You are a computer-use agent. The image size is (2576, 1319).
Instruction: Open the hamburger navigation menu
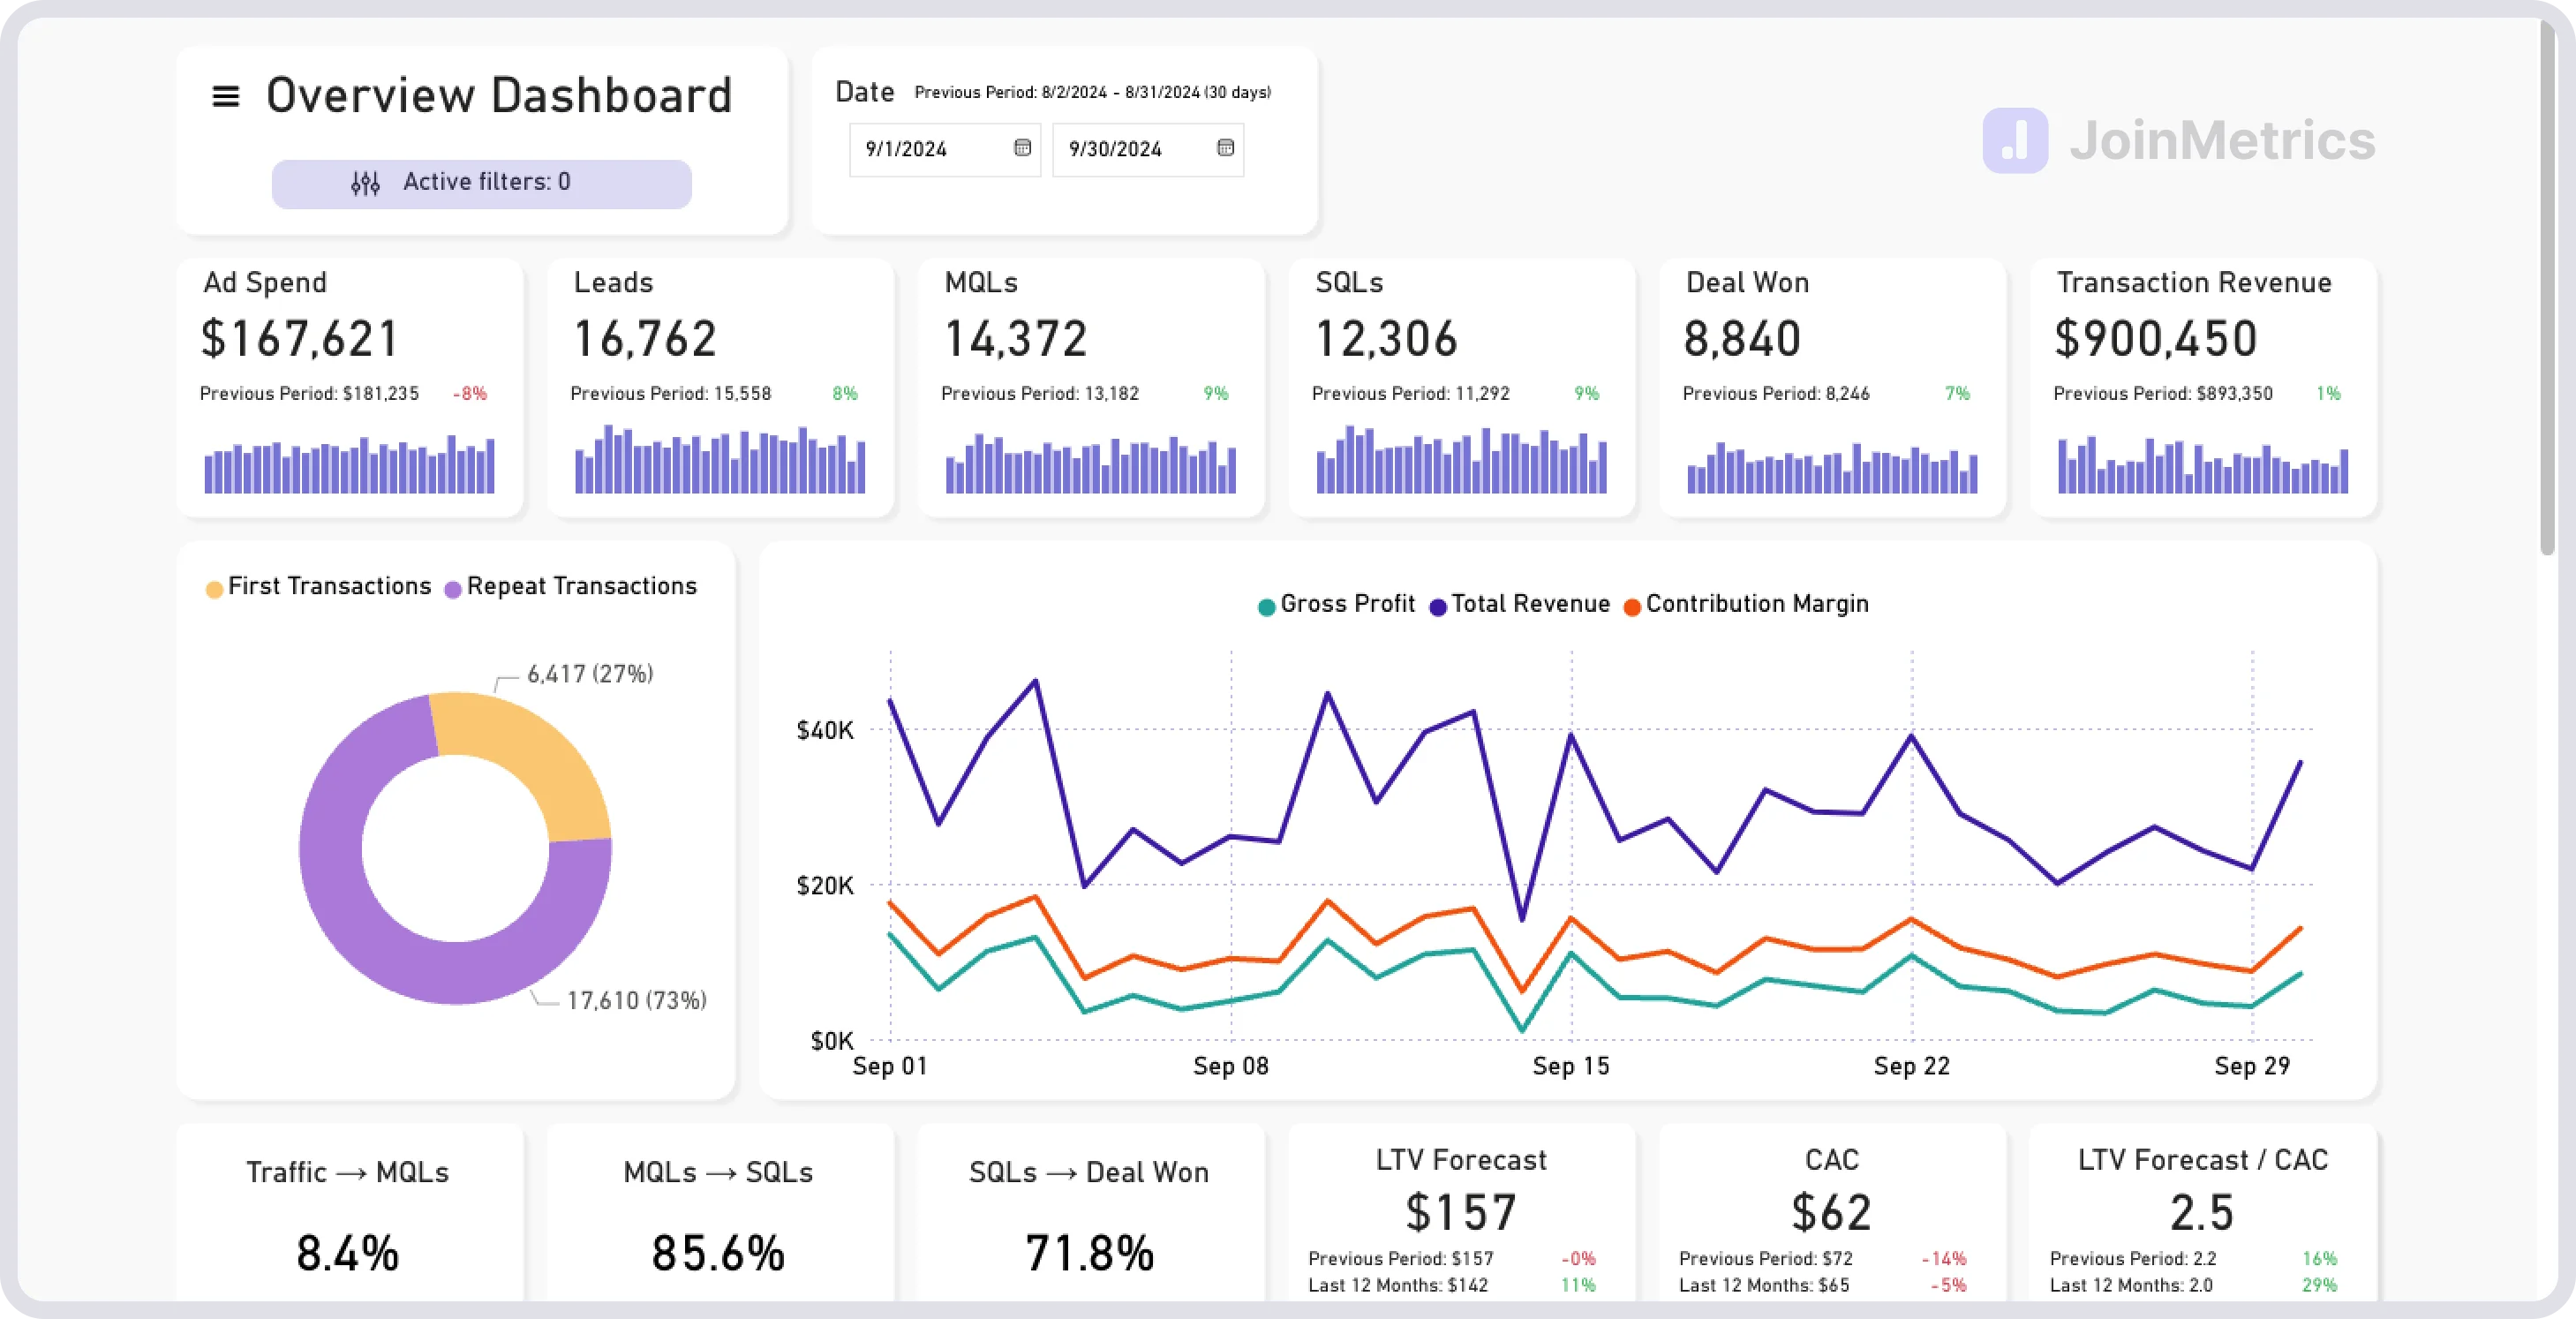click(x=224, y=95)
